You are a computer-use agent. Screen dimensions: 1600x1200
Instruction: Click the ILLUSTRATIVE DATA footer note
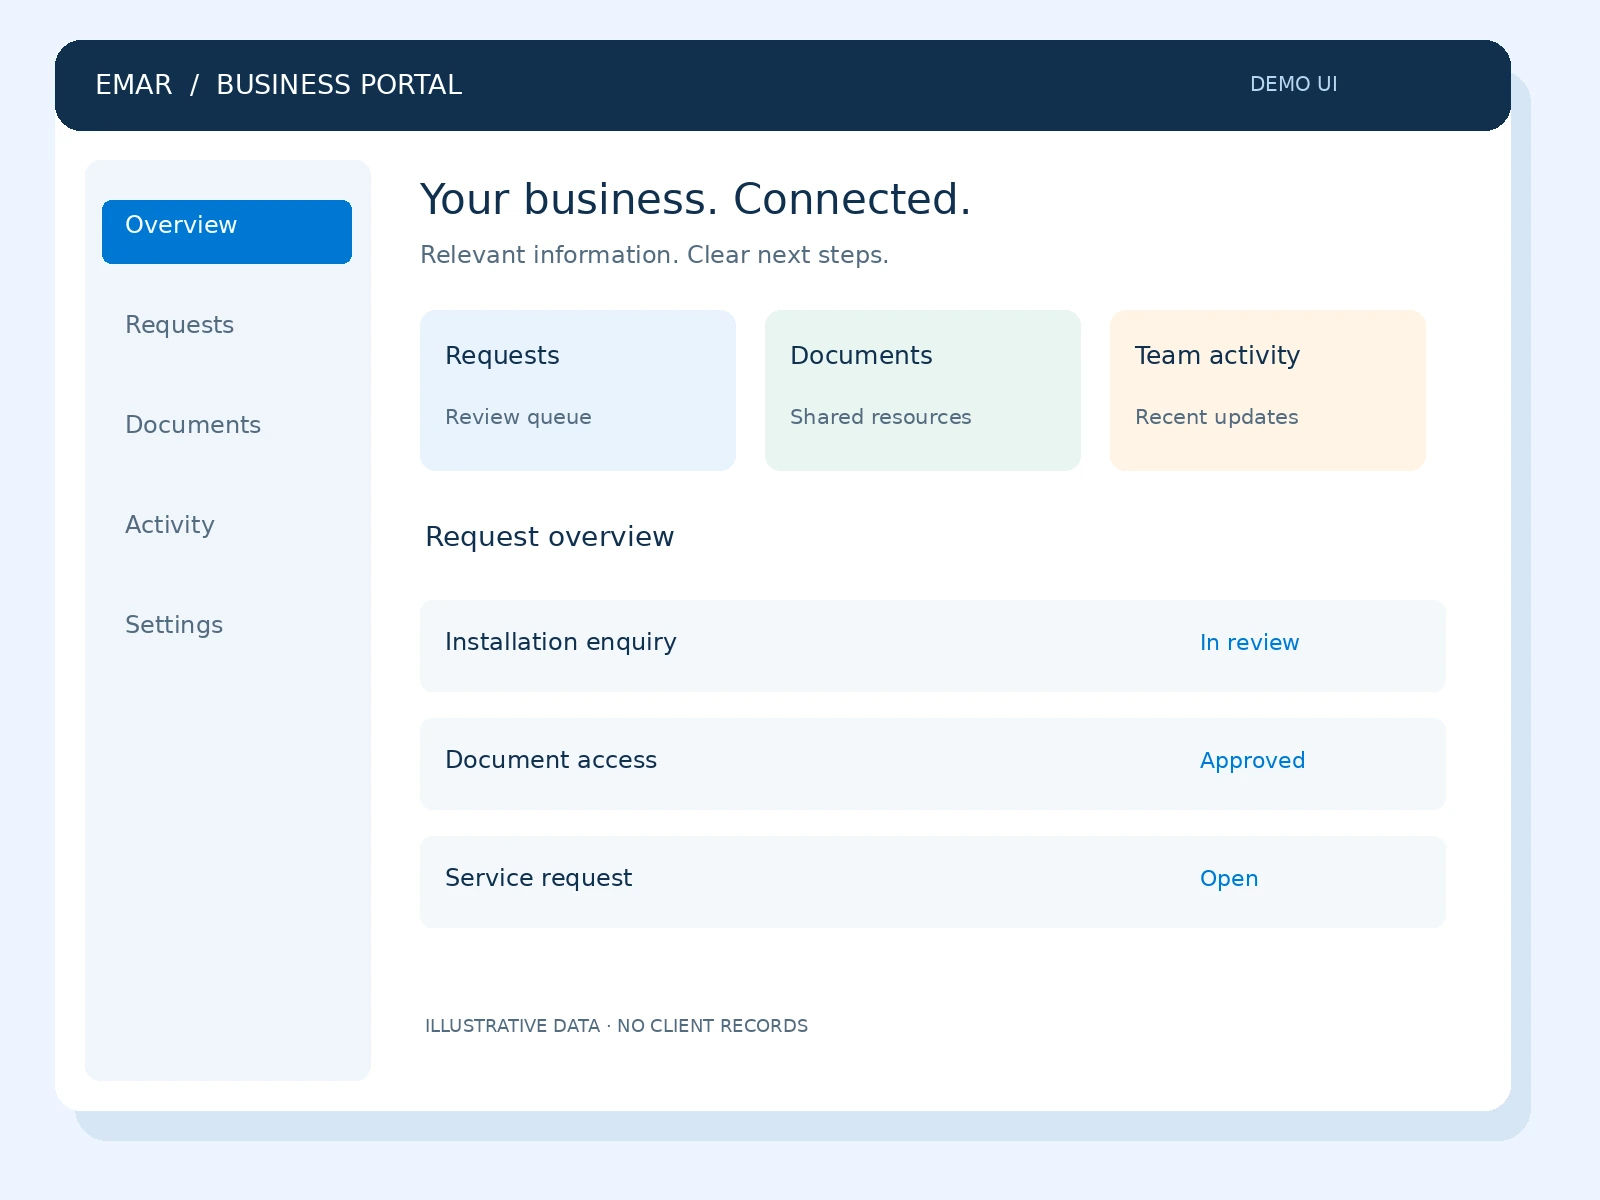[x=616, y=1026]
